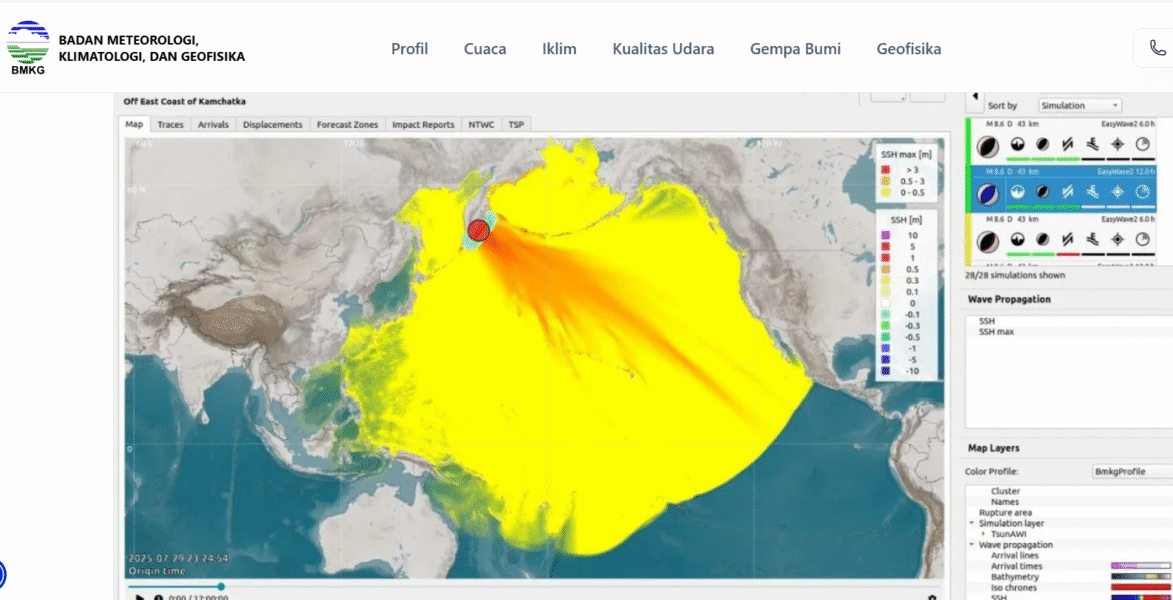
Task: Open the Displacements tab
Action: [273, 124]
